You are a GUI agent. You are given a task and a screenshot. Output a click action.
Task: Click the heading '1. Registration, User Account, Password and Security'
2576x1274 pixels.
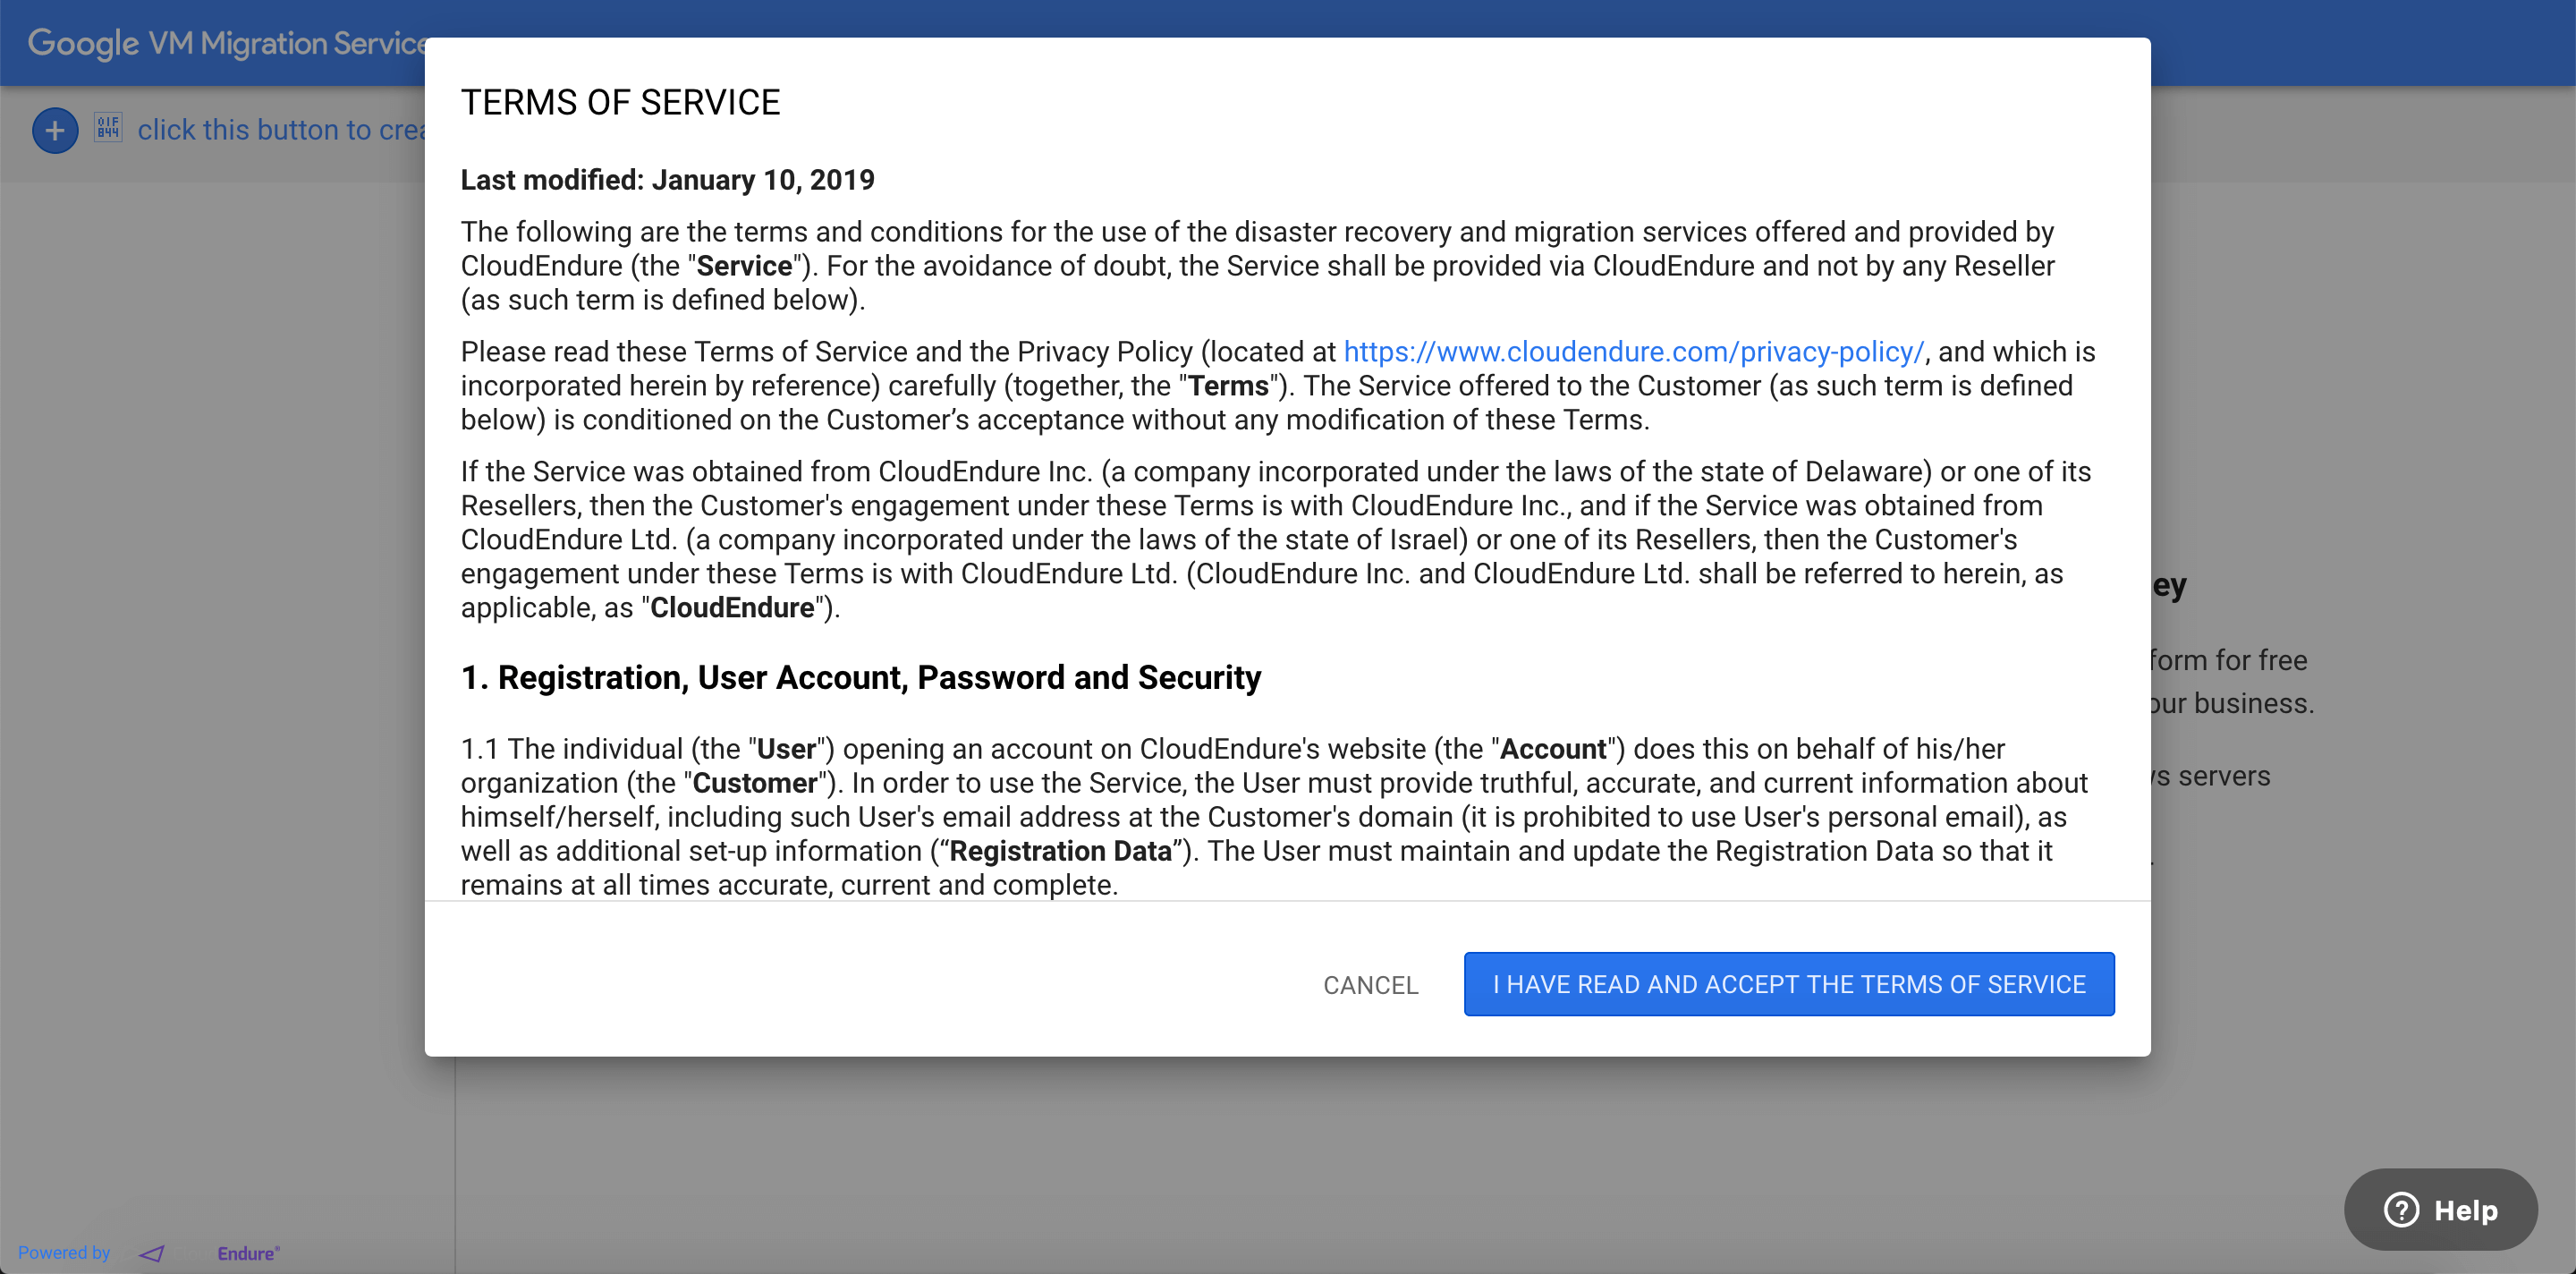(860, 678)
